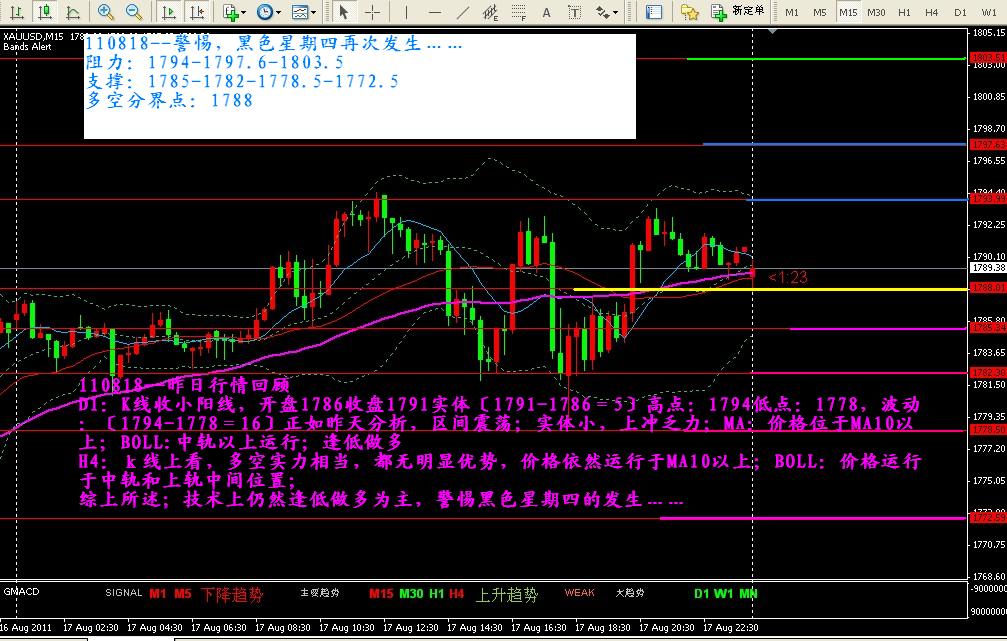Select the yellow line at 1788
1007x641 pixels.
(769, 289)
